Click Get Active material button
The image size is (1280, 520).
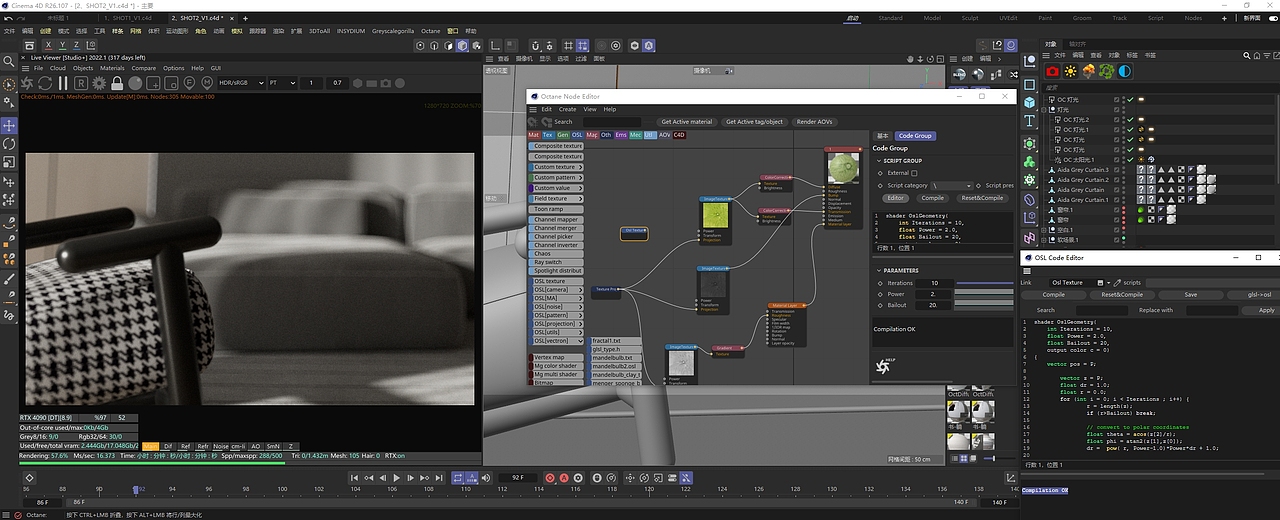(x=687, y=122)
